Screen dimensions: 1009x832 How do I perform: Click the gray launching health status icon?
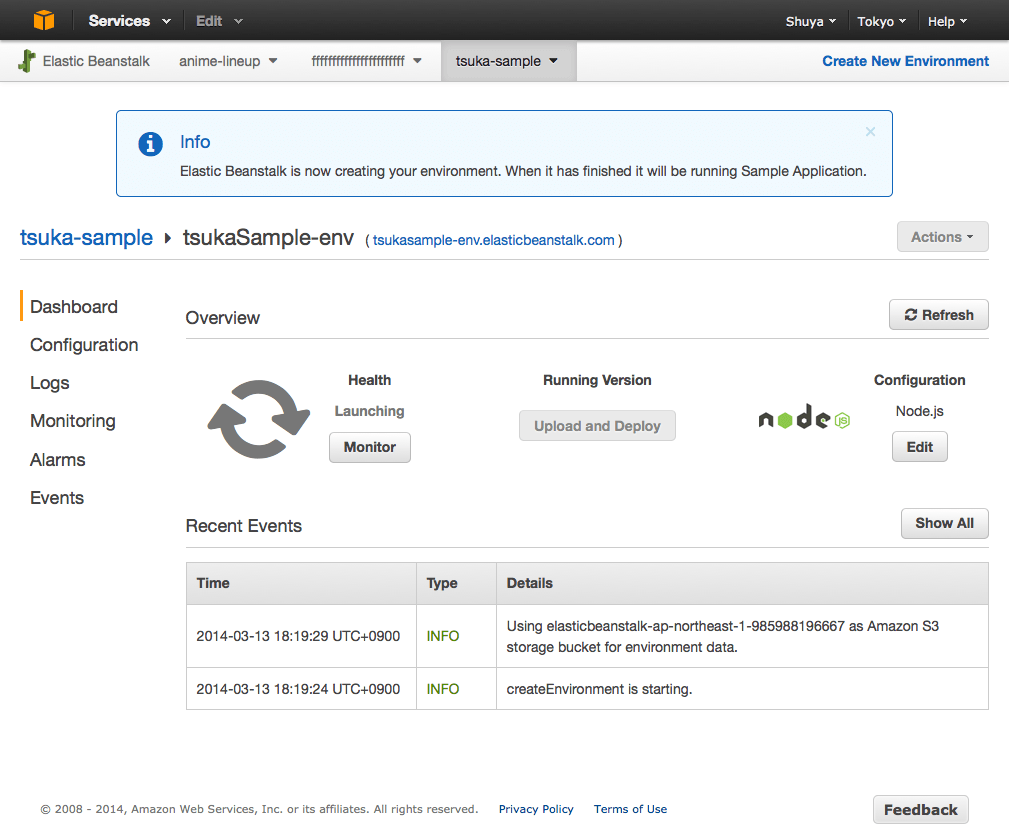click(x=259, y=420)
